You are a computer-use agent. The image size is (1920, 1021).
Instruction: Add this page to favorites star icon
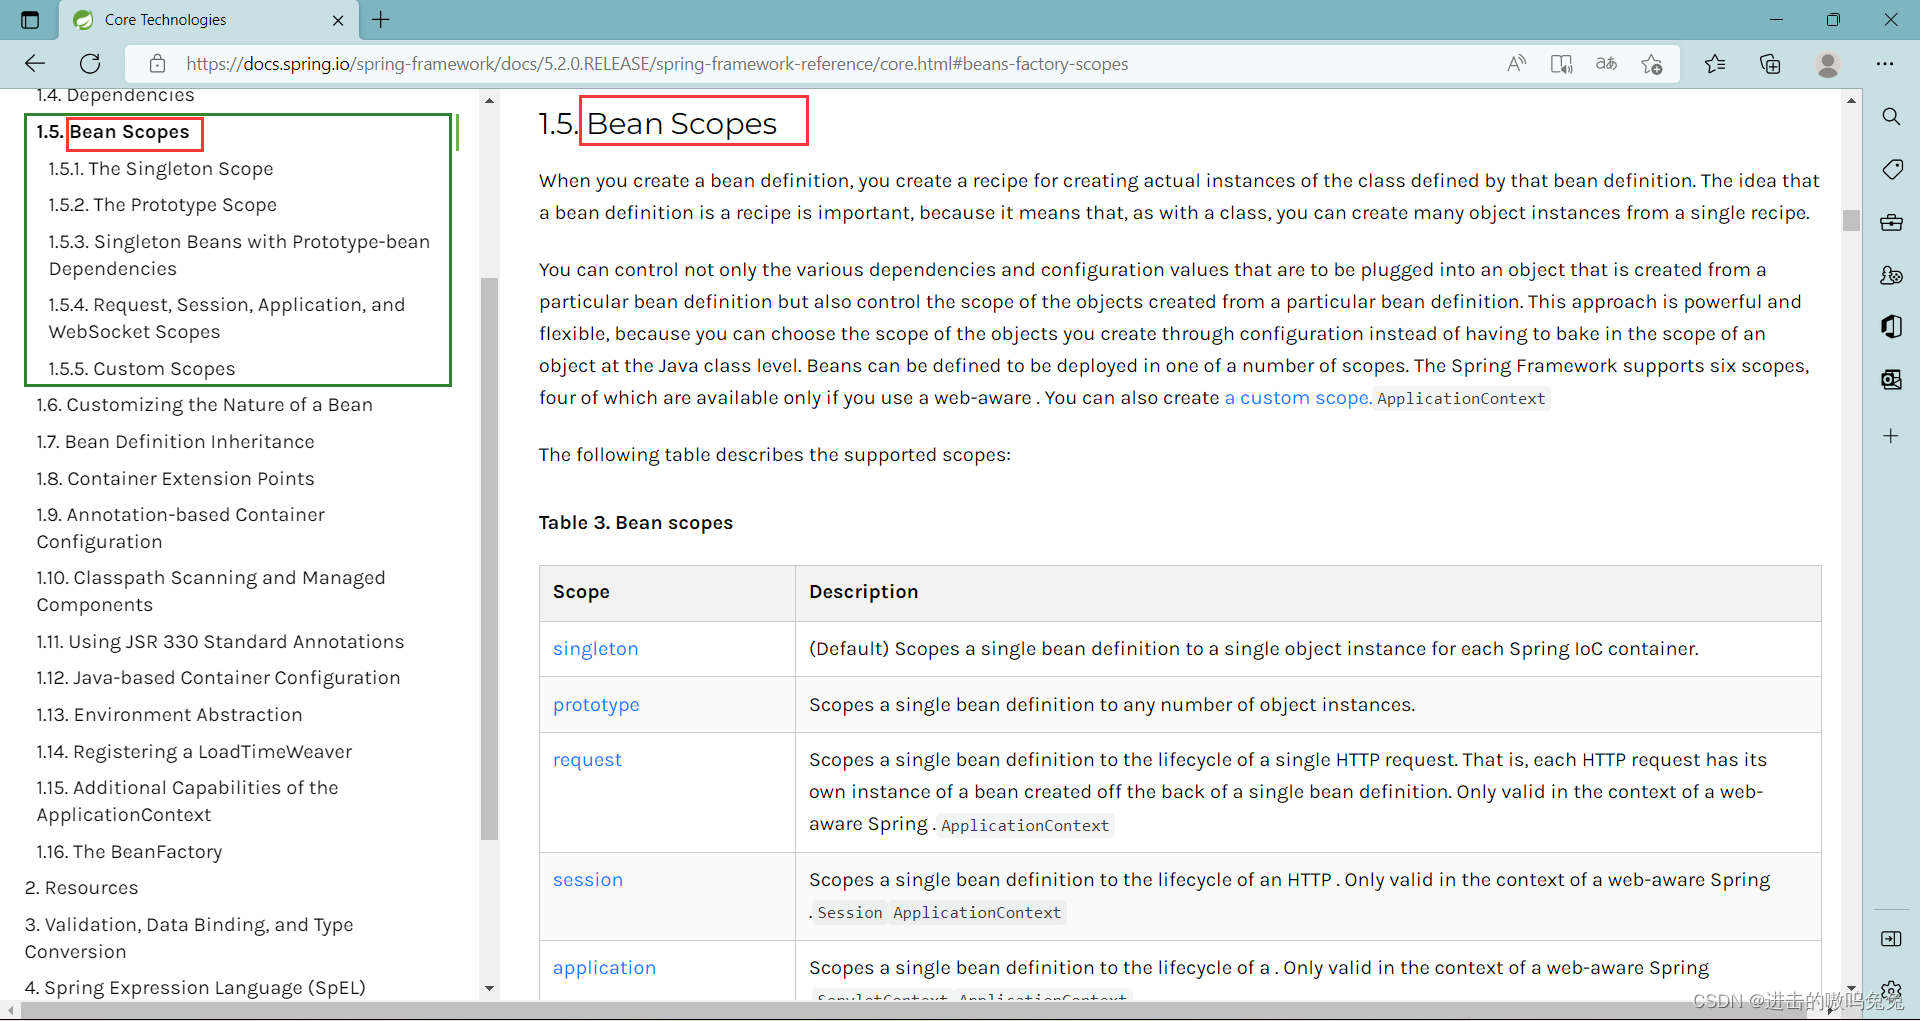(x=1651, y=64)
